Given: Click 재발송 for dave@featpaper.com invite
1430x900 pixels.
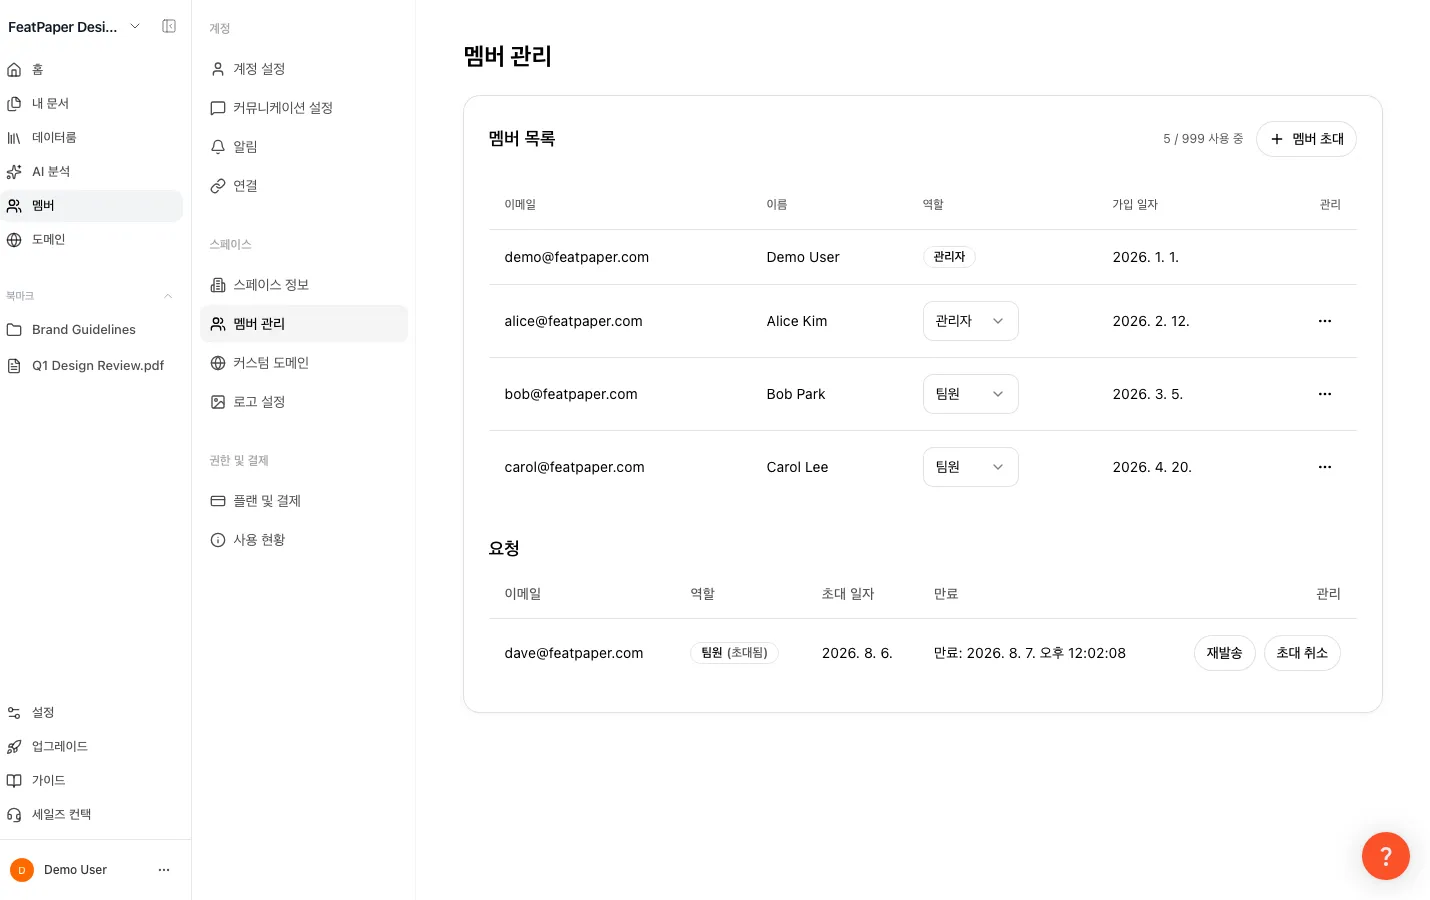Looking at the screenshot, I should click(1224, 653).
